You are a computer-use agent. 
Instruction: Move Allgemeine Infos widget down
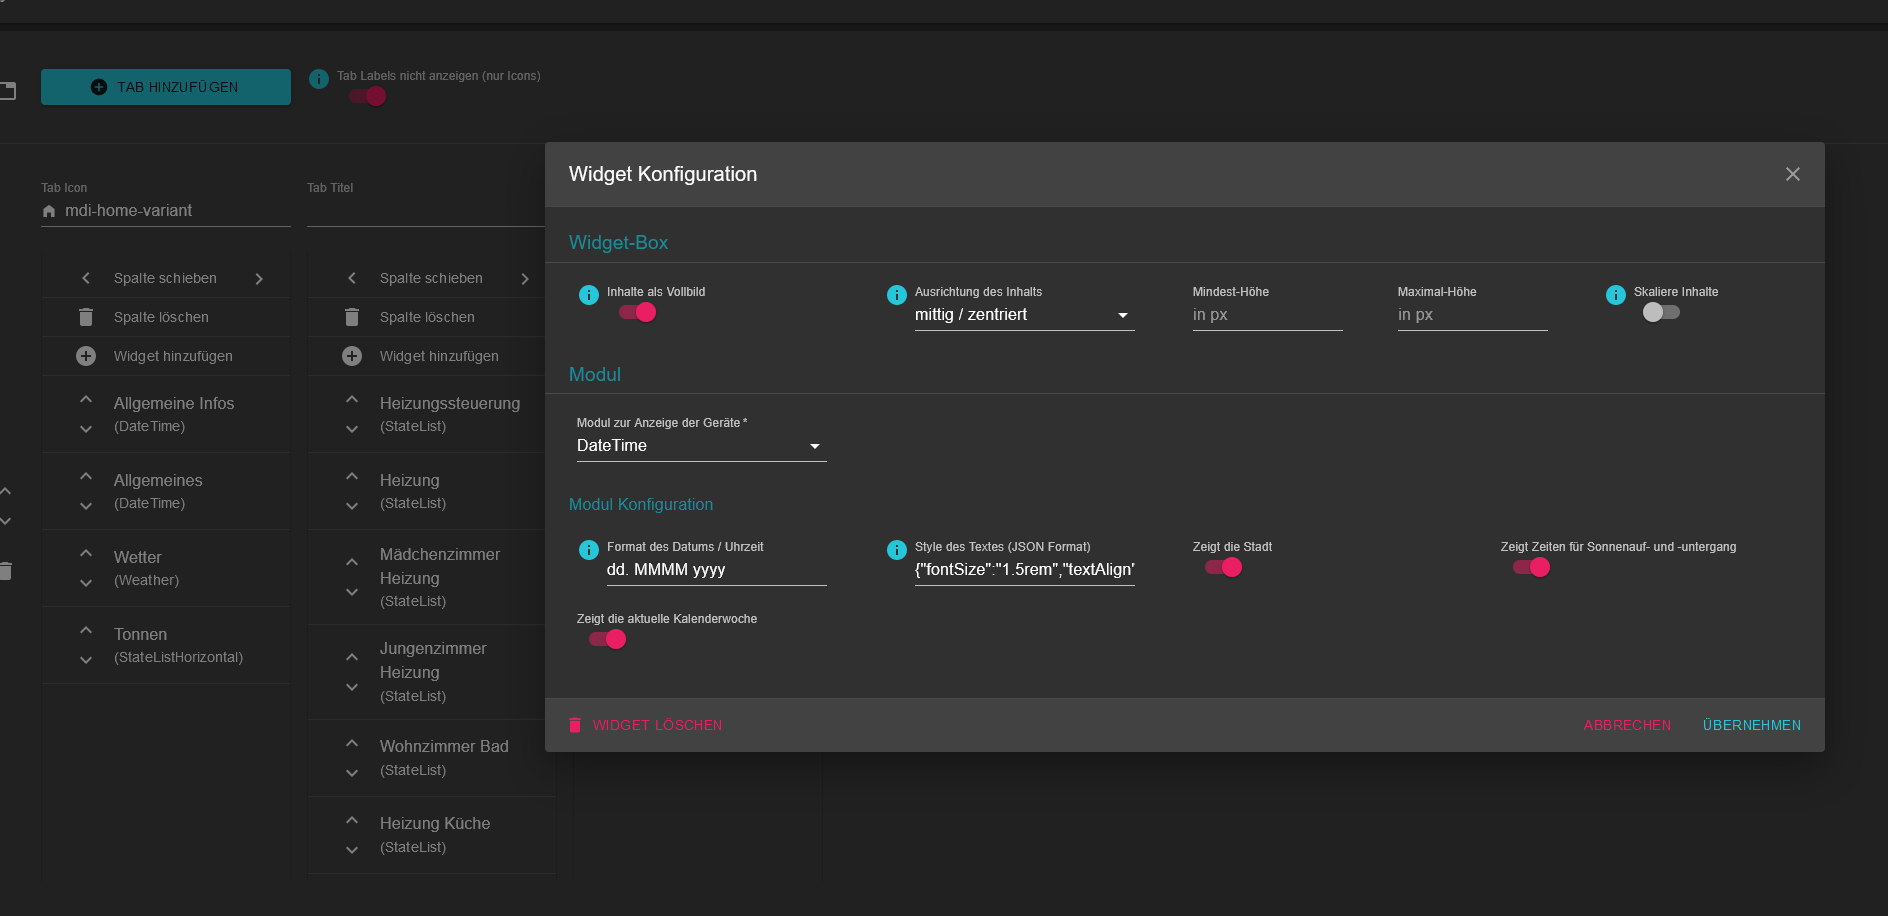click(x=86, y=429)
